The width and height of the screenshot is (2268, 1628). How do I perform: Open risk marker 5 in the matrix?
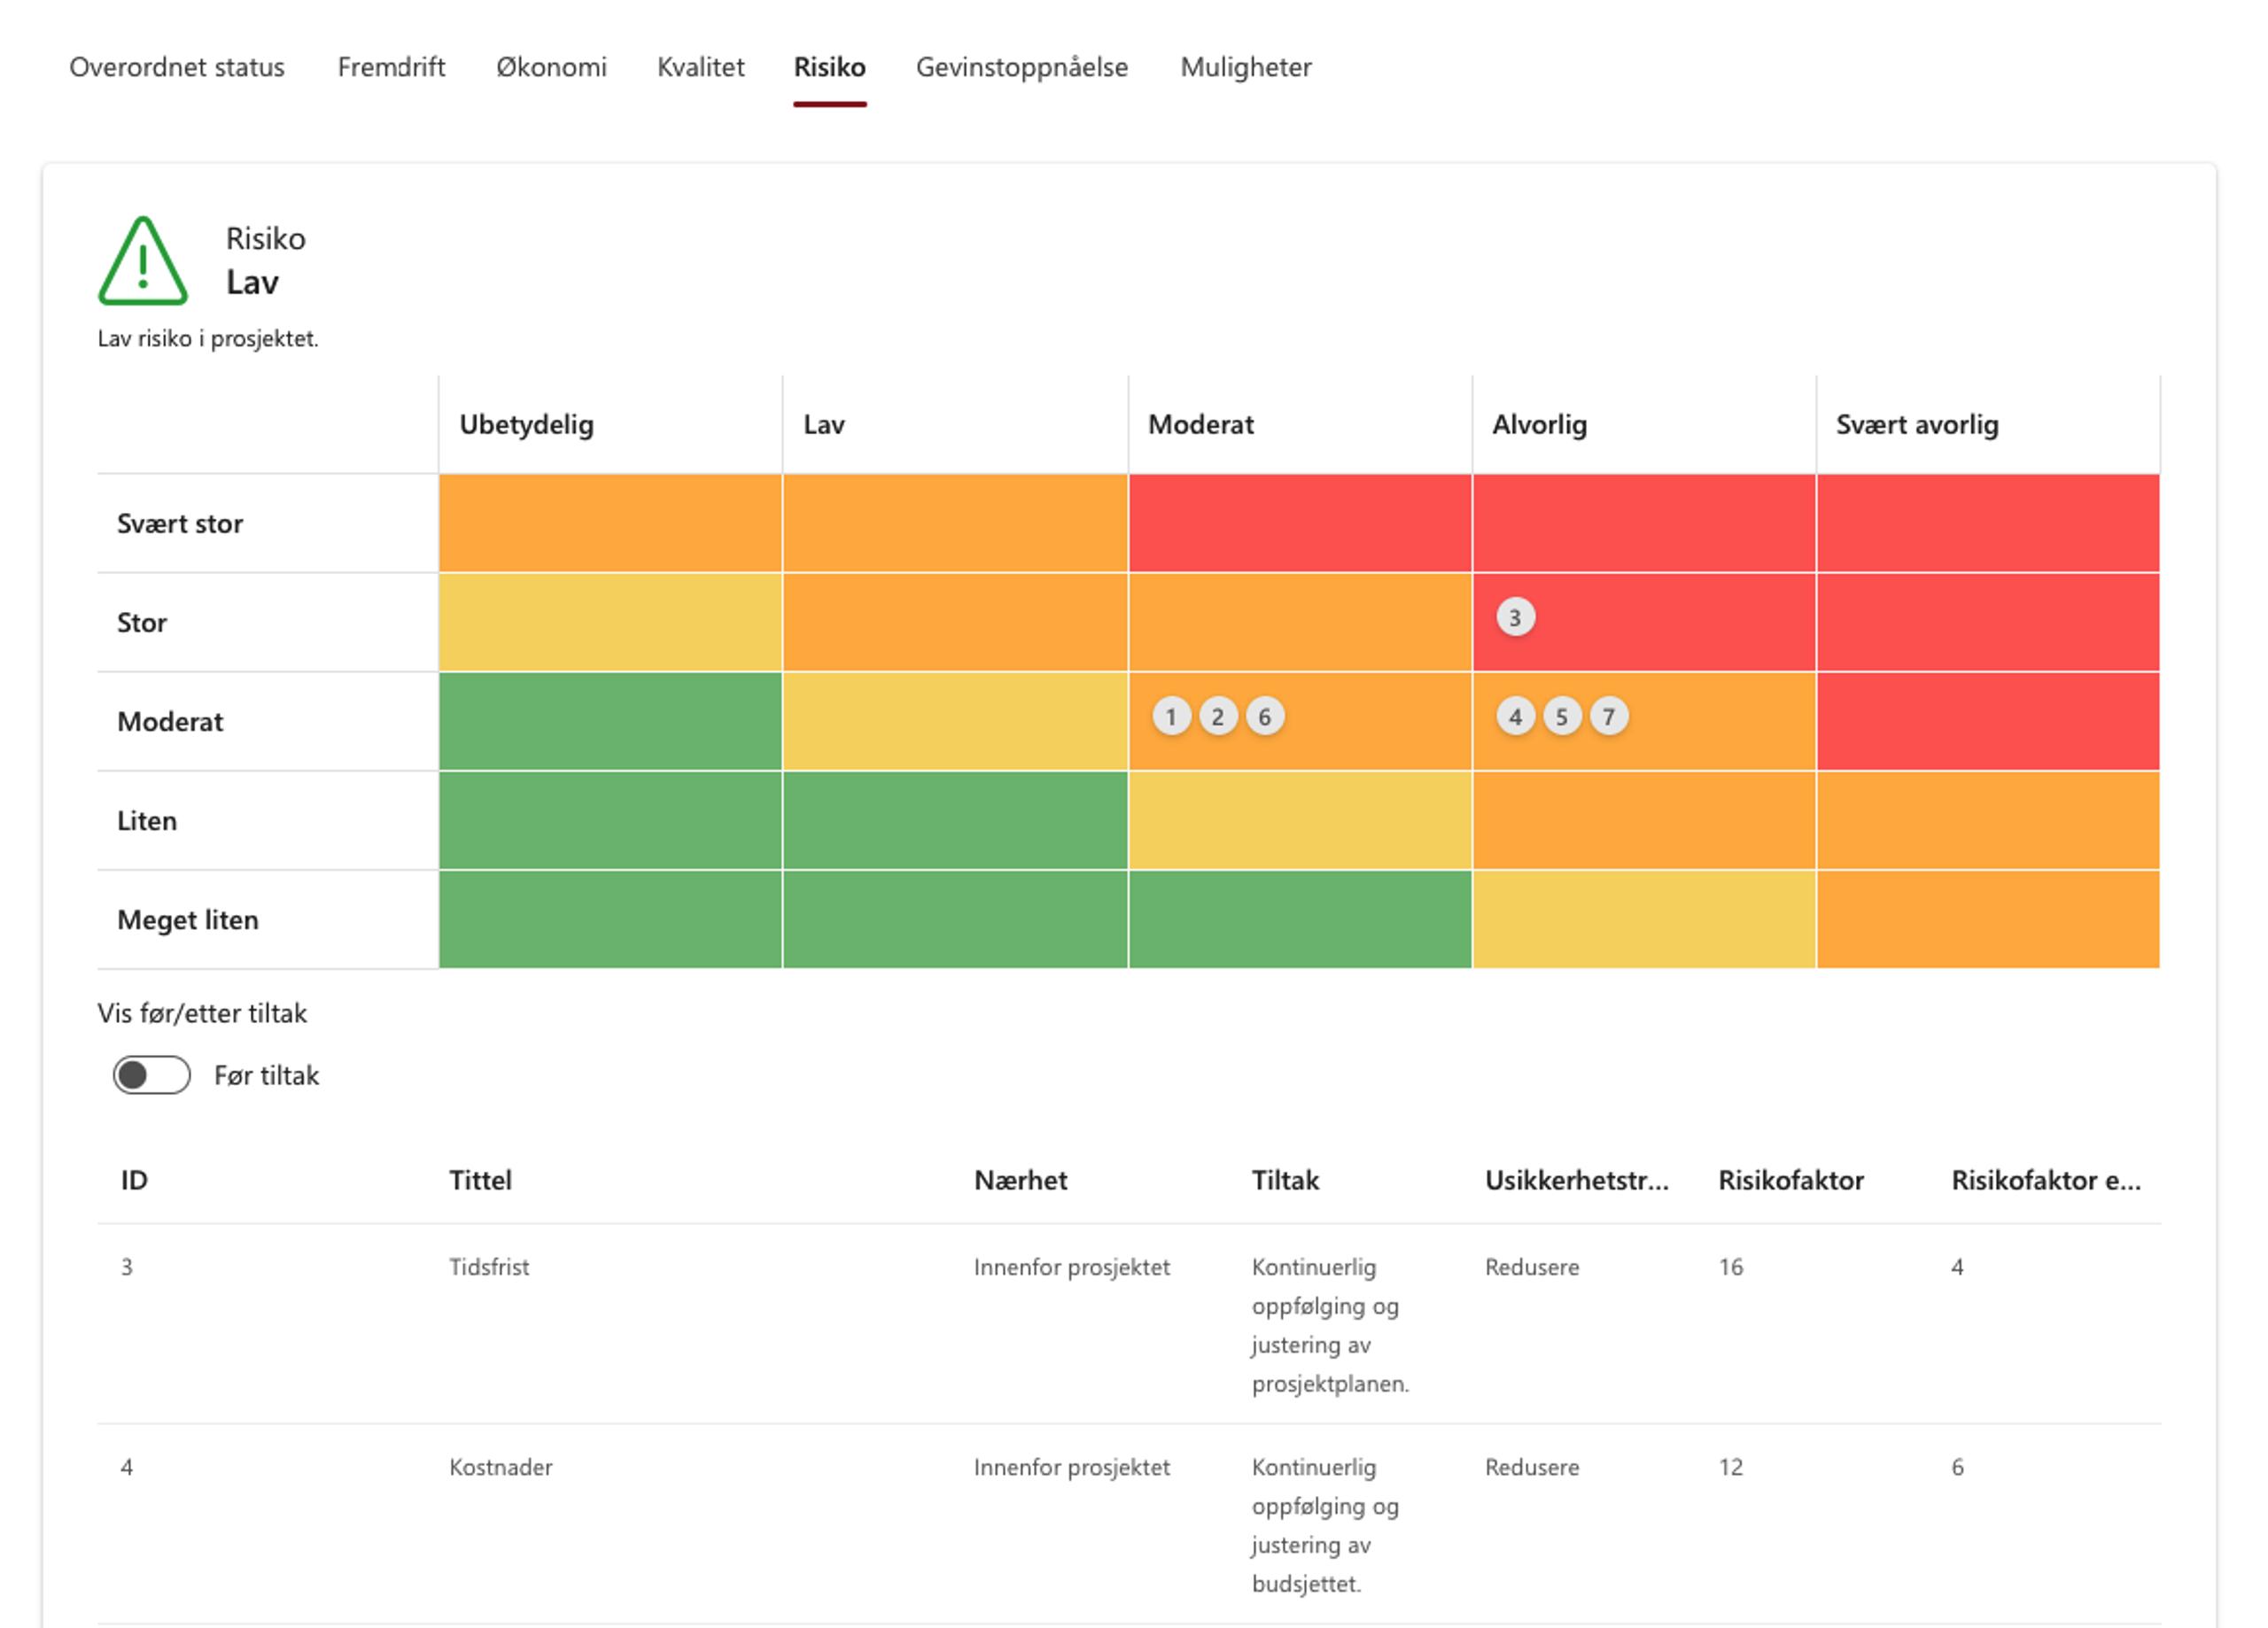pos(1562,717)
